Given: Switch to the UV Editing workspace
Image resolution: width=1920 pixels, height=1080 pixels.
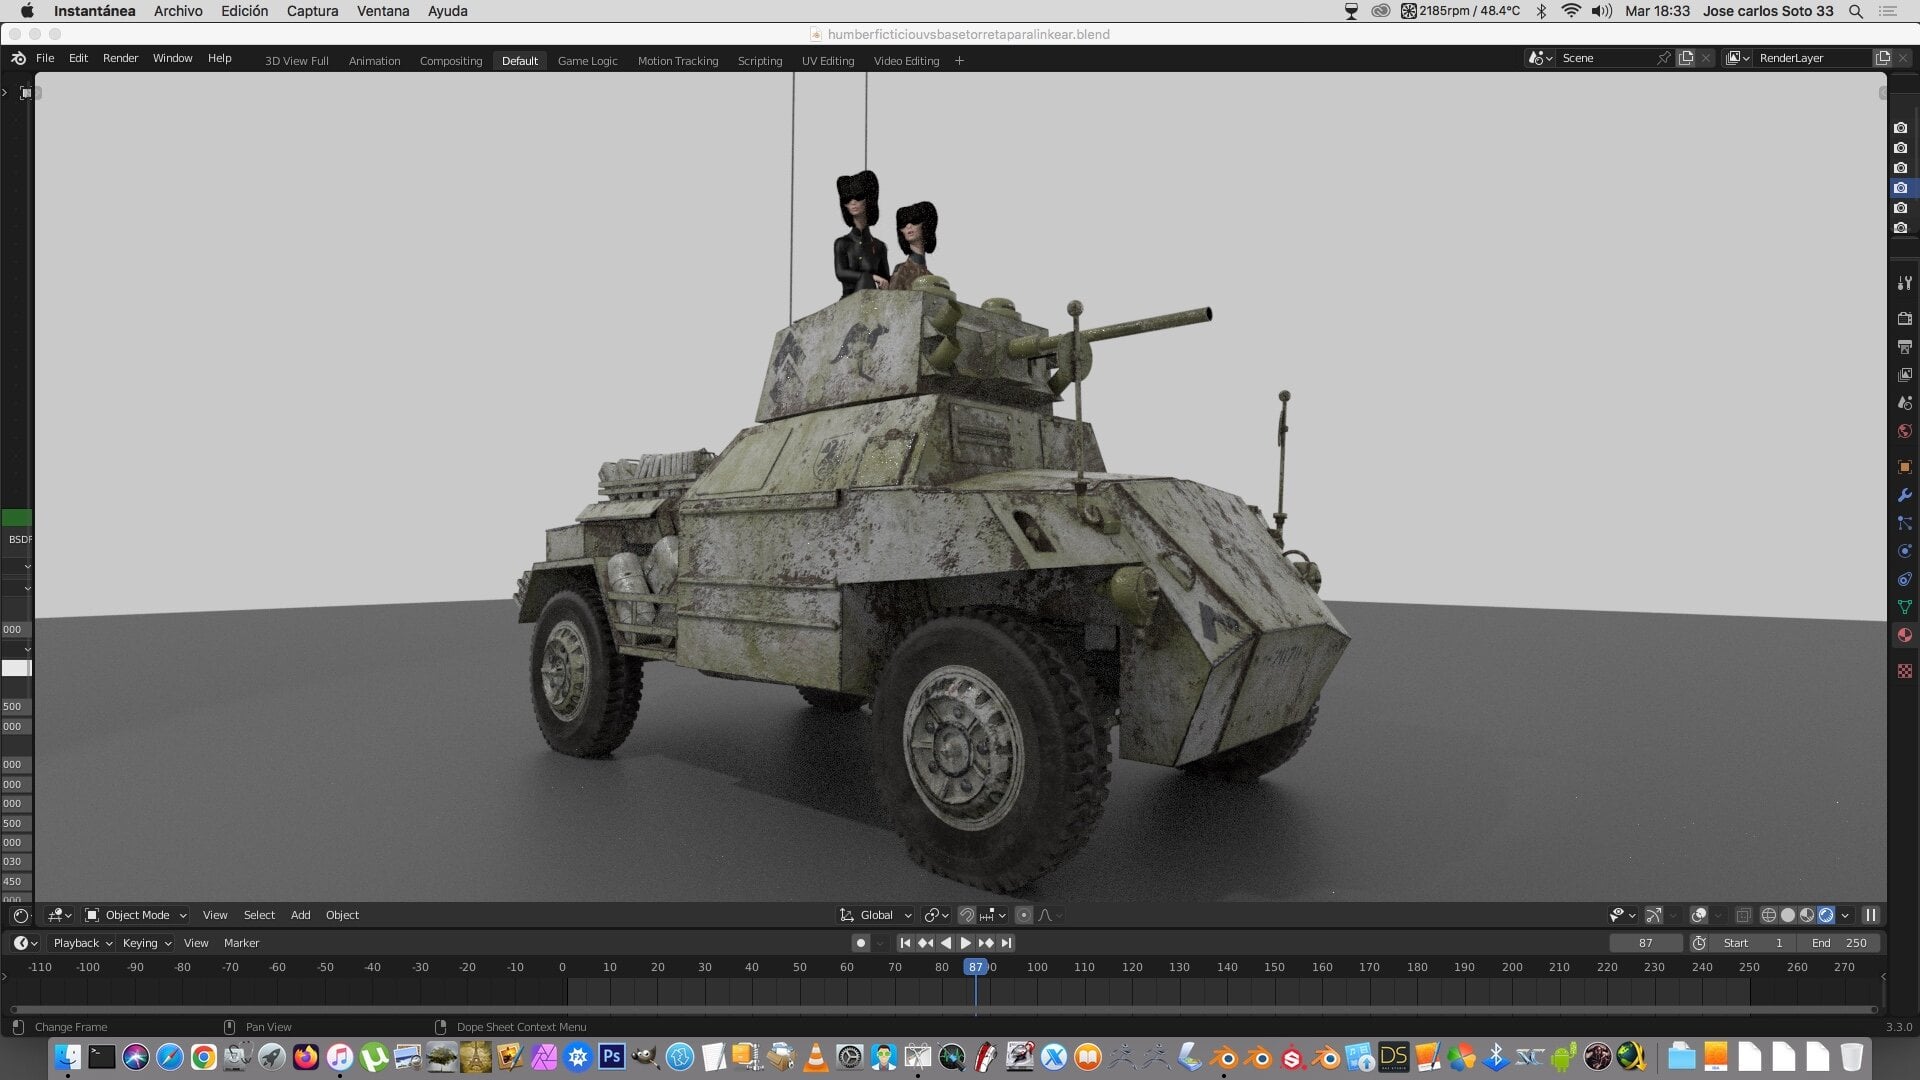Looking at the screenshot, I should coord(827,61).
